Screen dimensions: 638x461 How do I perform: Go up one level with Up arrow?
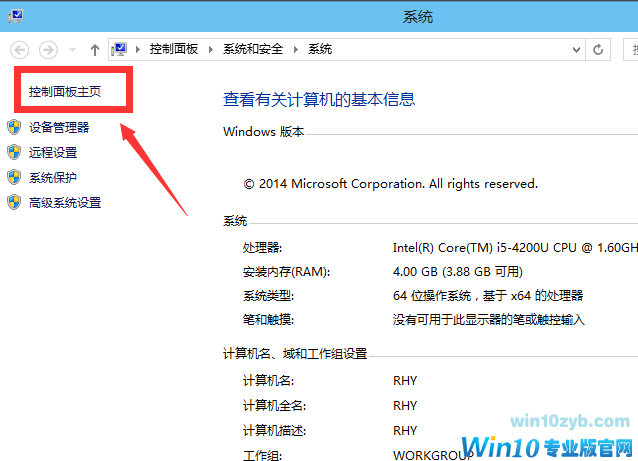point(95,50)
